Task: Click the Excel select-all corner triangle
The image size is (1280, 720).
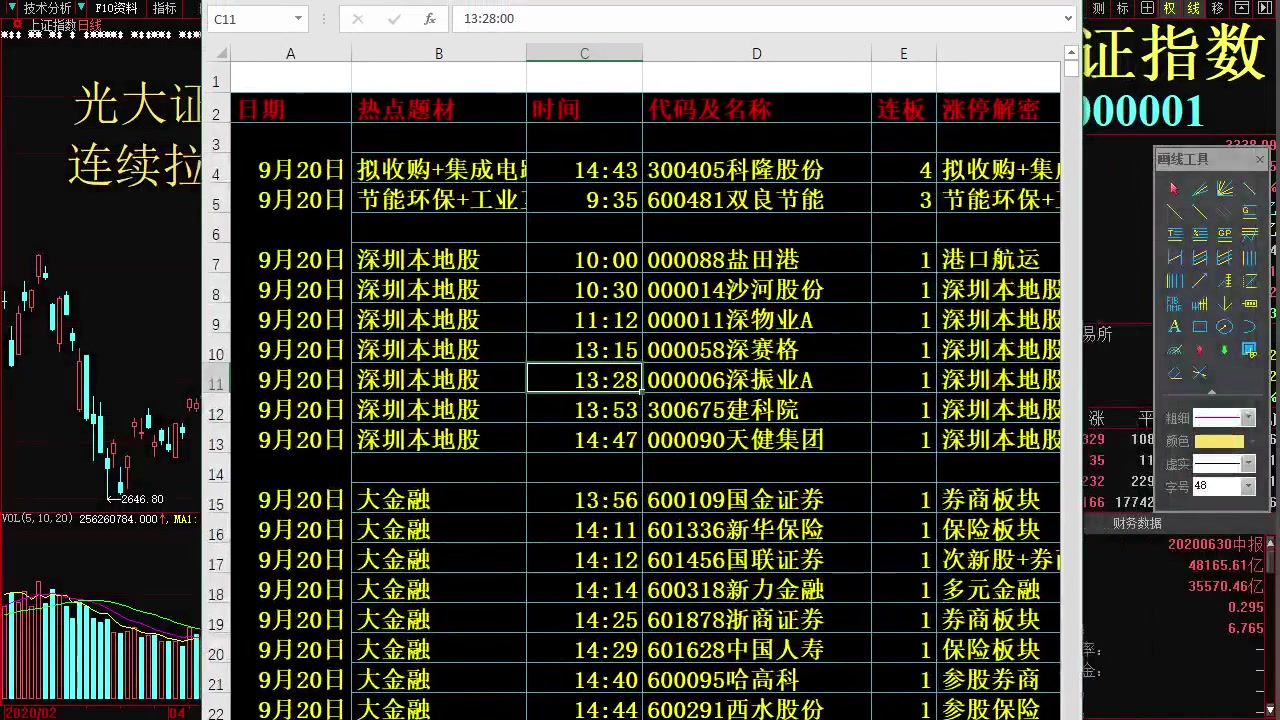Action: coord(221,54)
